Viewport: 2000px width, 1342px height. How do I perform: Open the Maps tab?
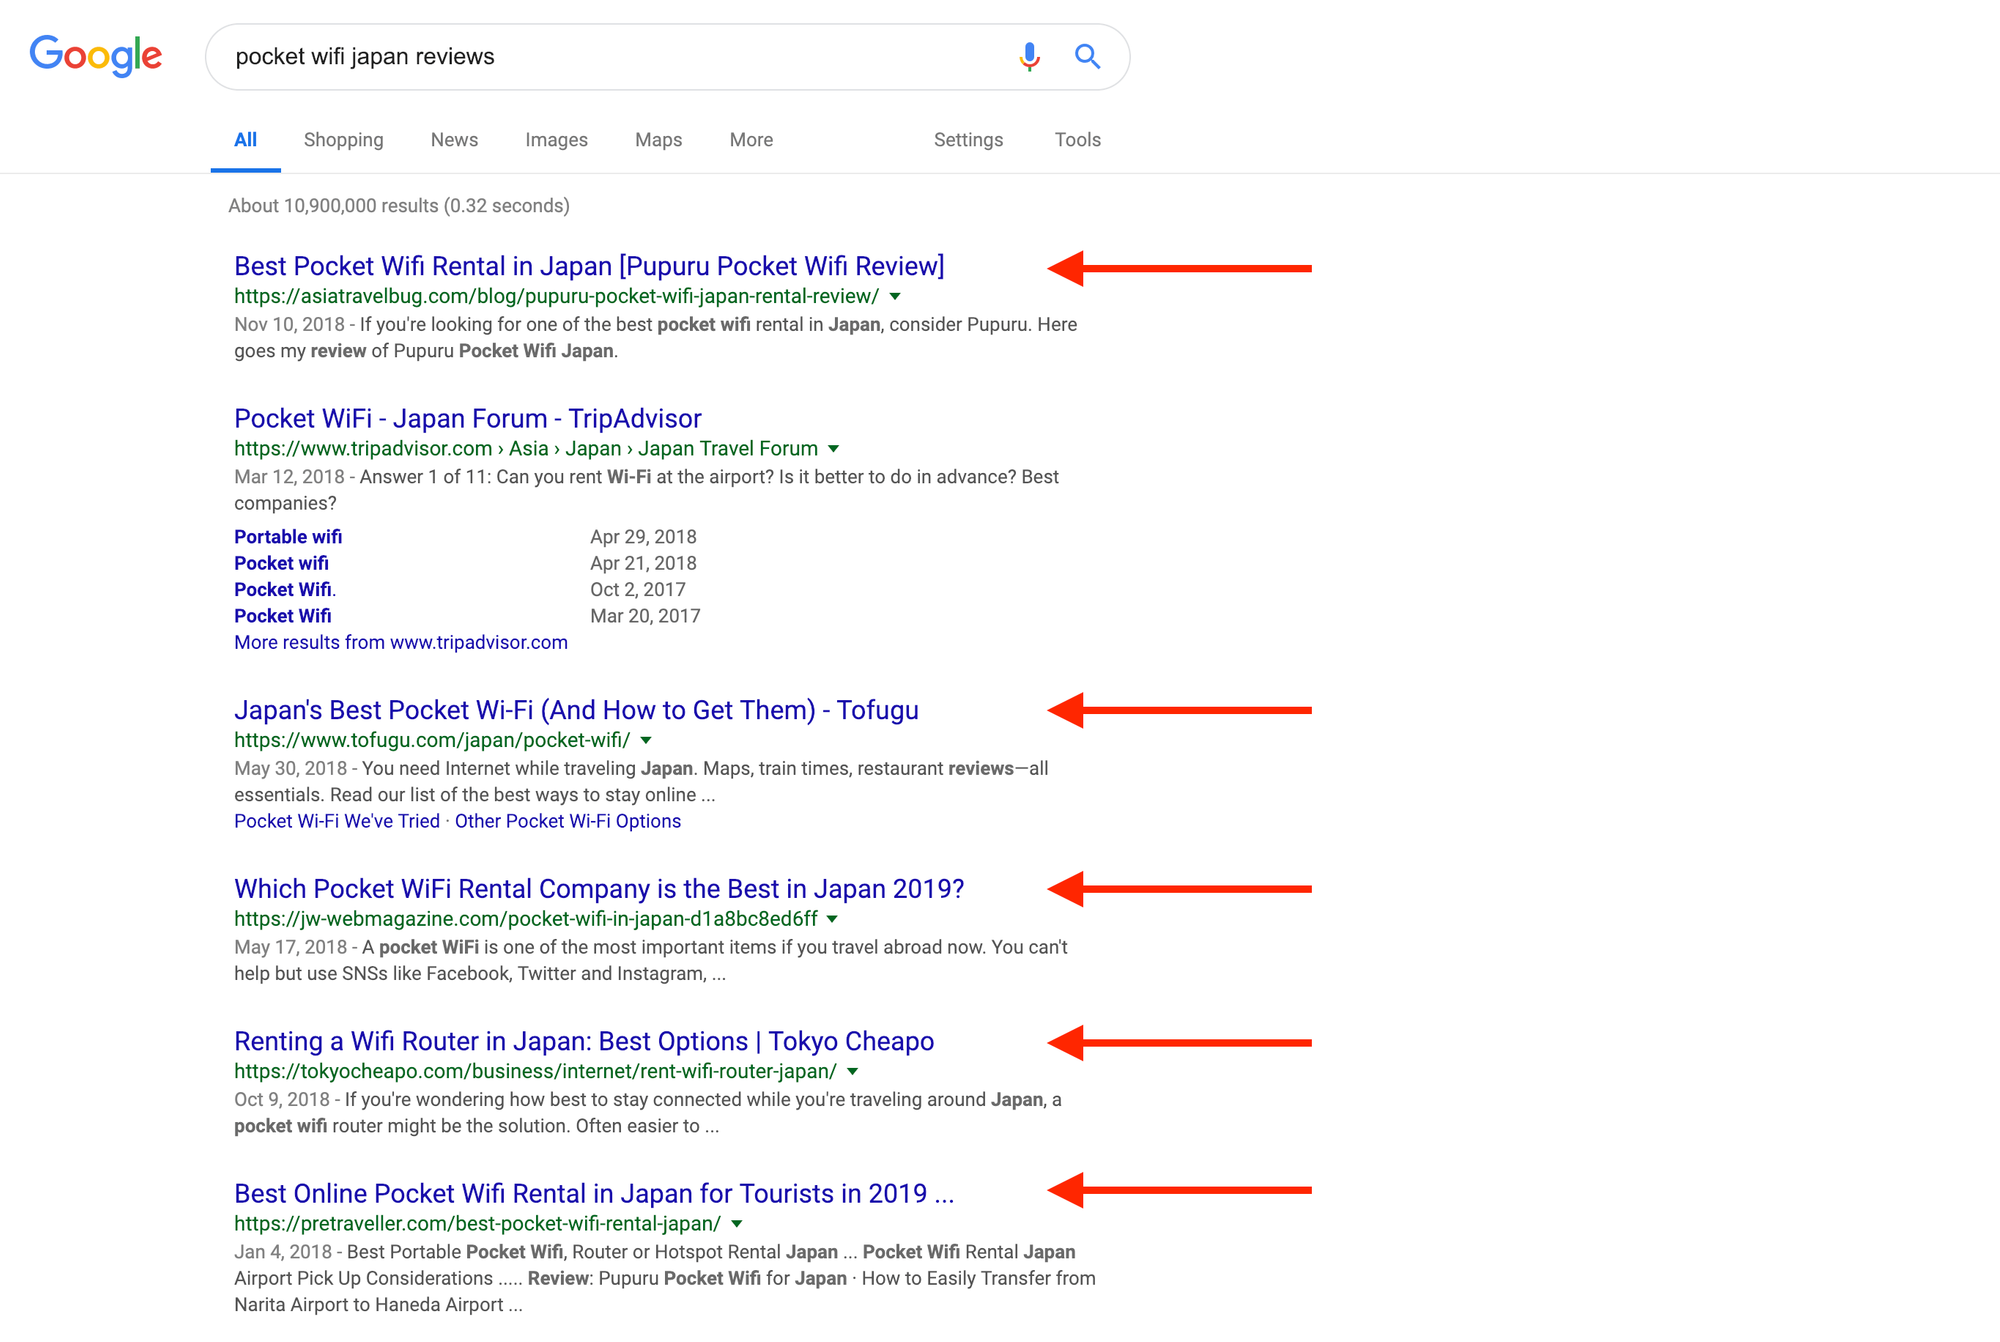[658, 140]
